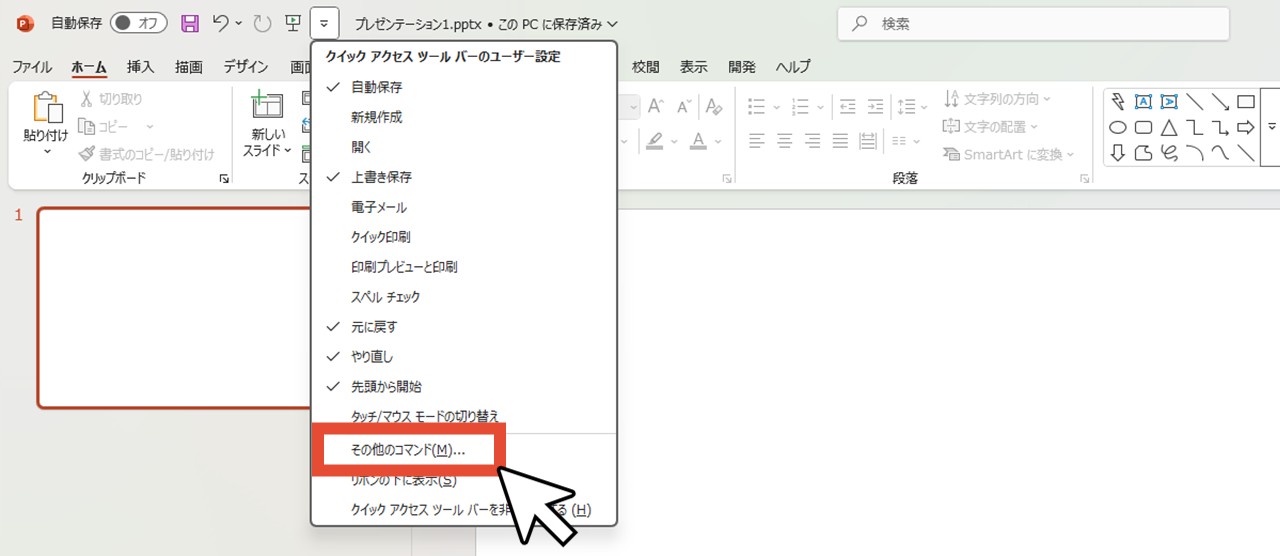Open the 文字の配置 dropdown
1280x556 pixels.
pyautogui.click(x=1034, y=127)
